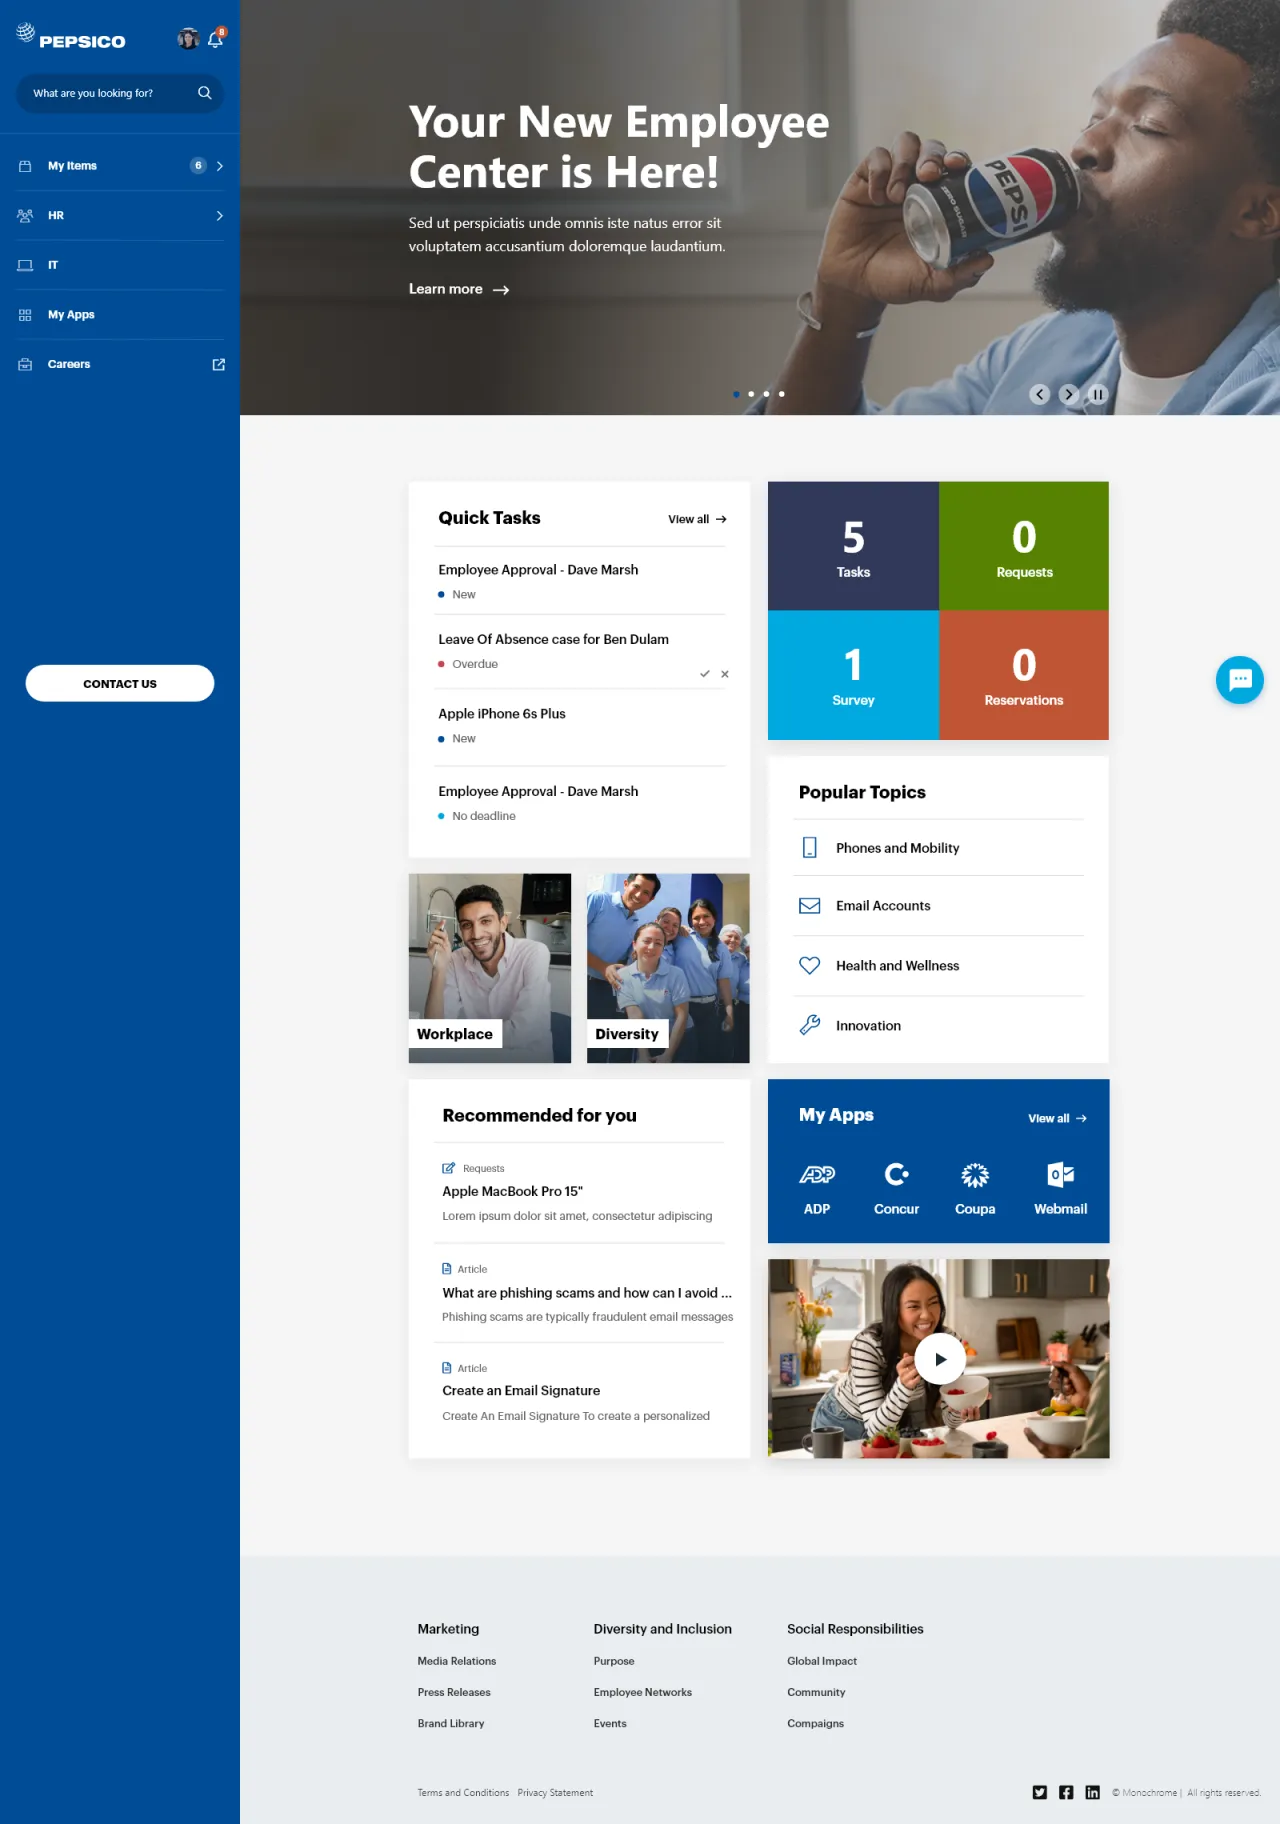Open Apple MacBook Pro 15" recommendation
The width and height of the screenshot is (1280, 1824).
tap(512, 1191)
